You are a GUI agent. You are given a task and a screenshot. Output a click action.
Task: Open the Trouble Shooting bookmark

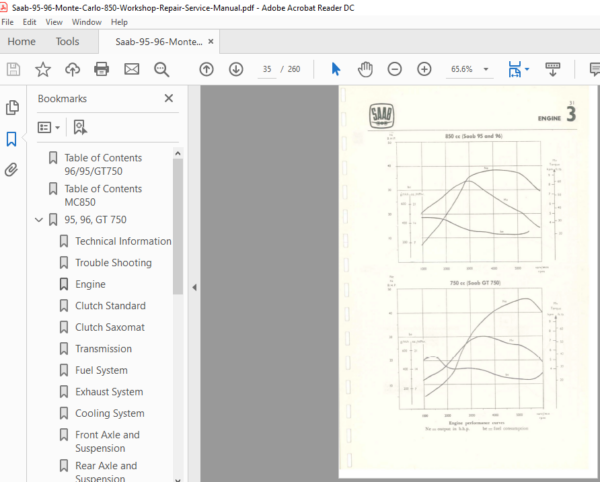coord(113,263)
